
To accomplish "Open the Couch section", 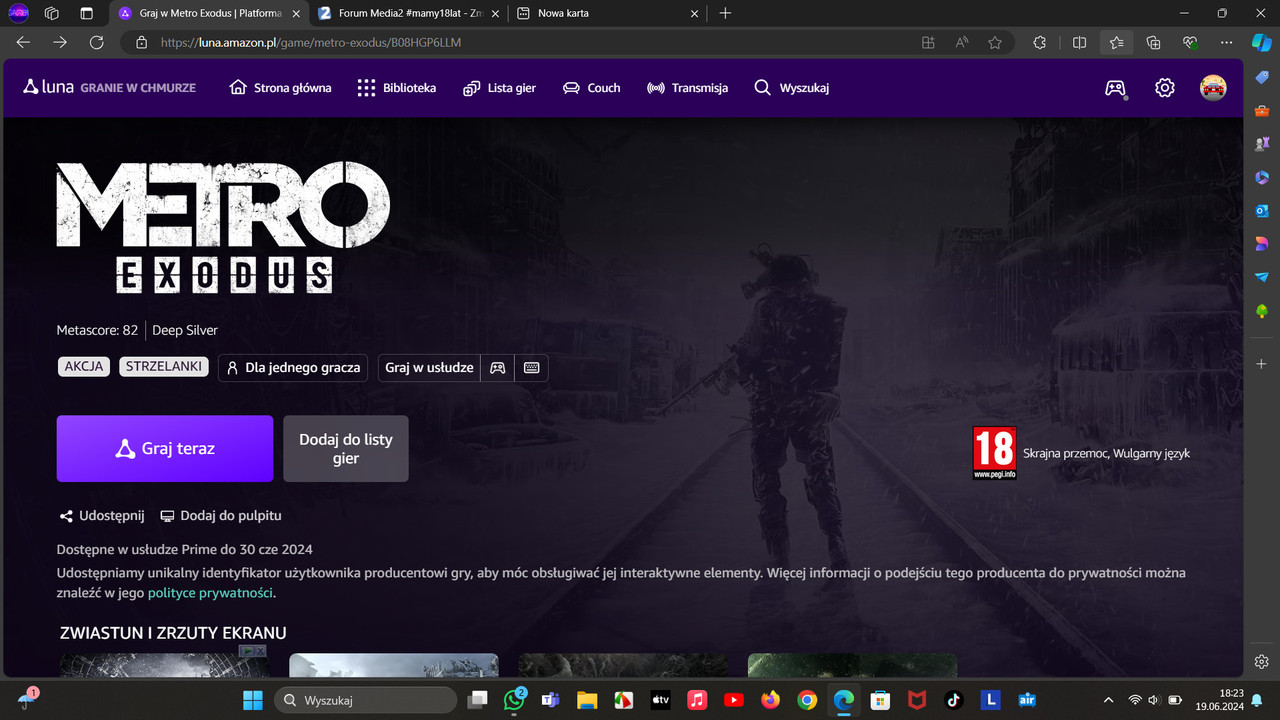I will pyautogui.click(x=591, y=88).
